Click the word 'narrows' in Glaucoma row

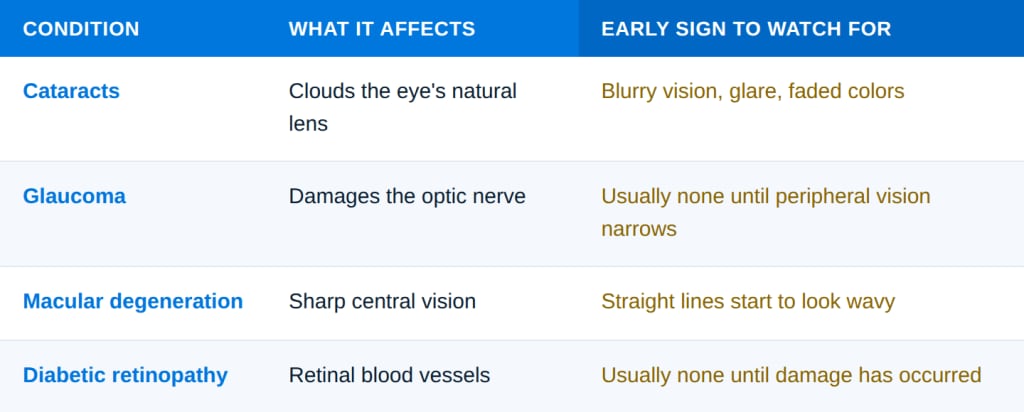click(x=639, y=229)
